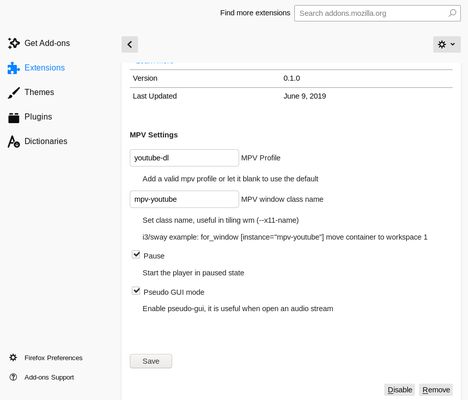Click the MPV window class name field
This screenshot has height=400, width=468.
click(x=184, y=199)
